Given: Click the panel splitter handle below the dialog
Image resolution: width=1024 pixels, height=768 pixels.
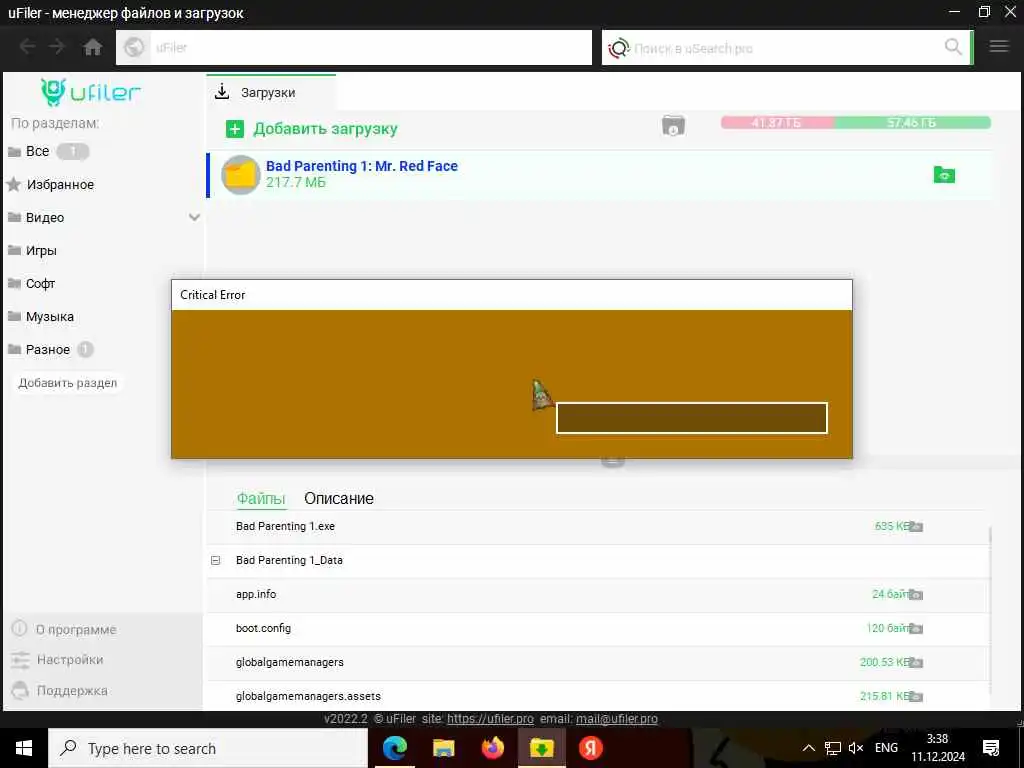Looking at the screenshot, I should pyautogui.click(x=613, y=462).
